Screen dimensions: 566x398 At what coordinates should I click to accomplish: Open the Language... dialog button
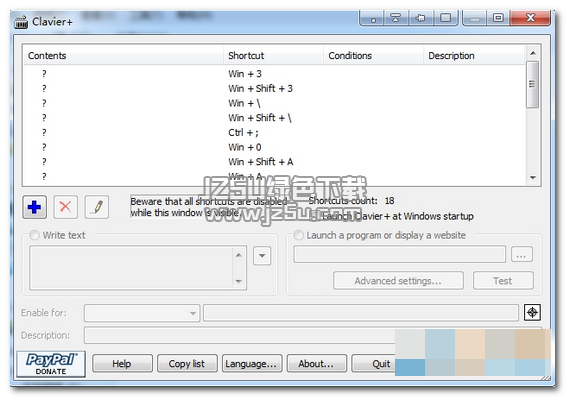click(x=252, y=363)
